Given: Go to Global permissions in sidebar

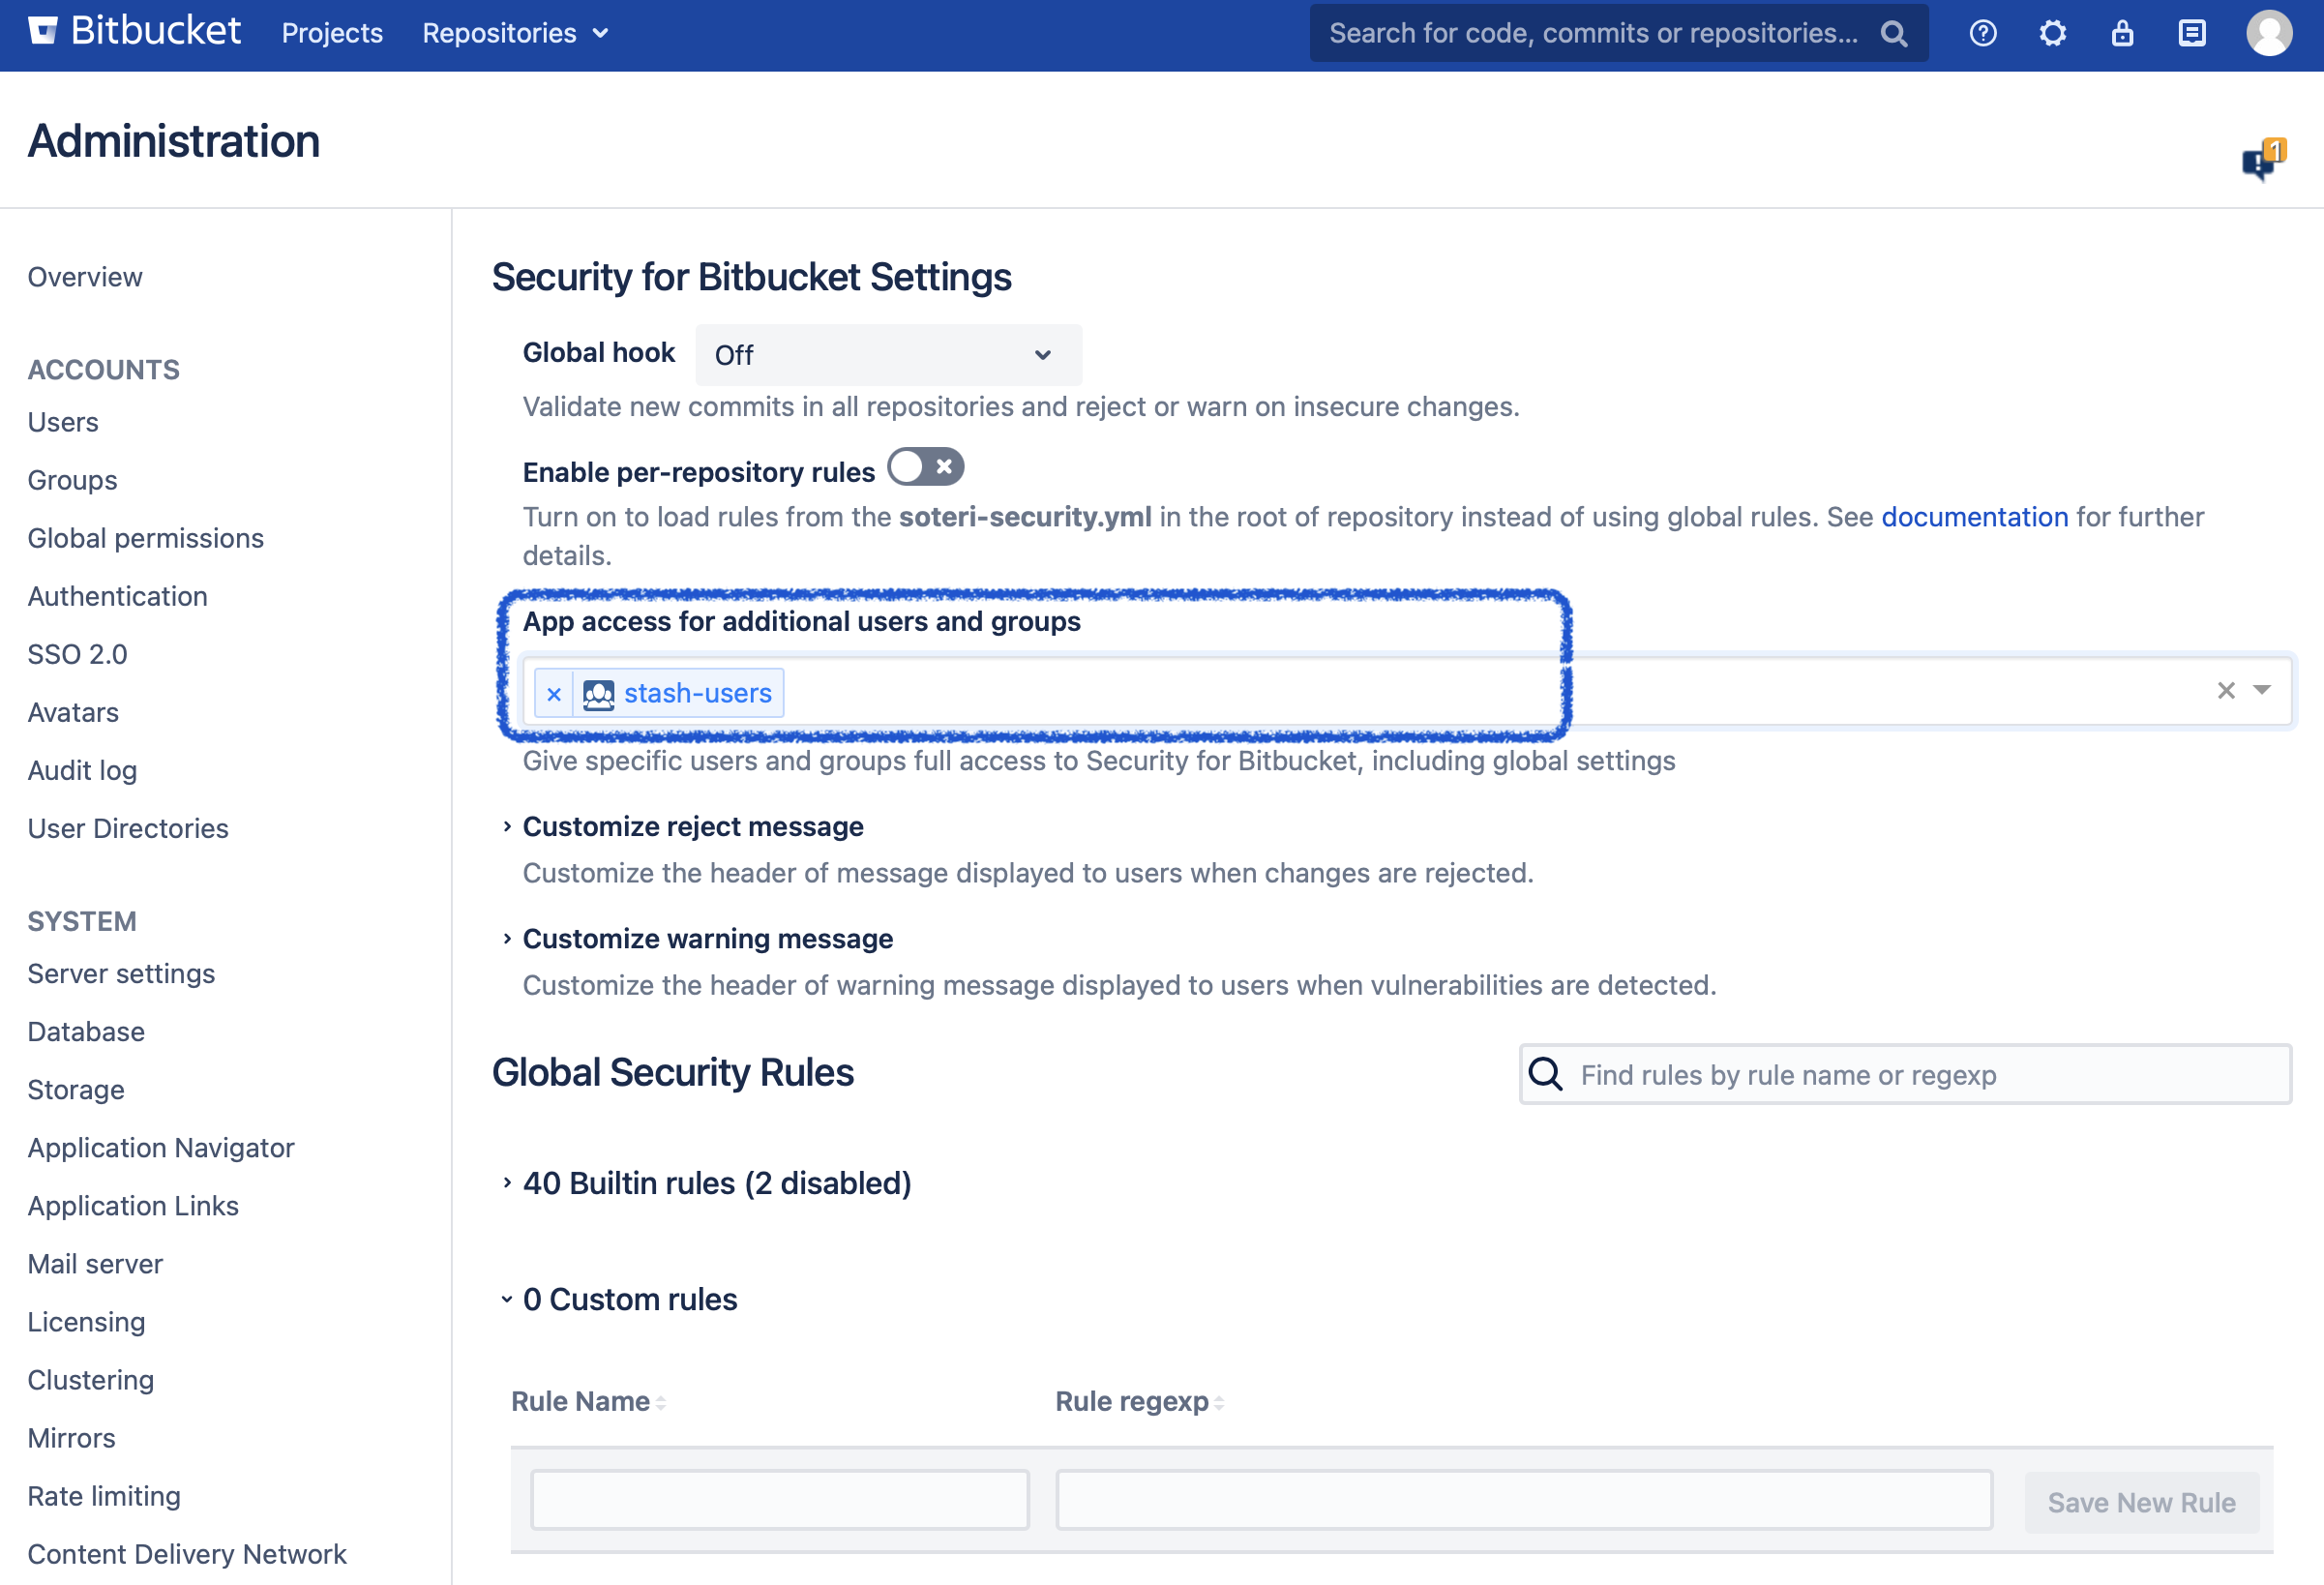Looking at the screenshot, I should [145, 538].
